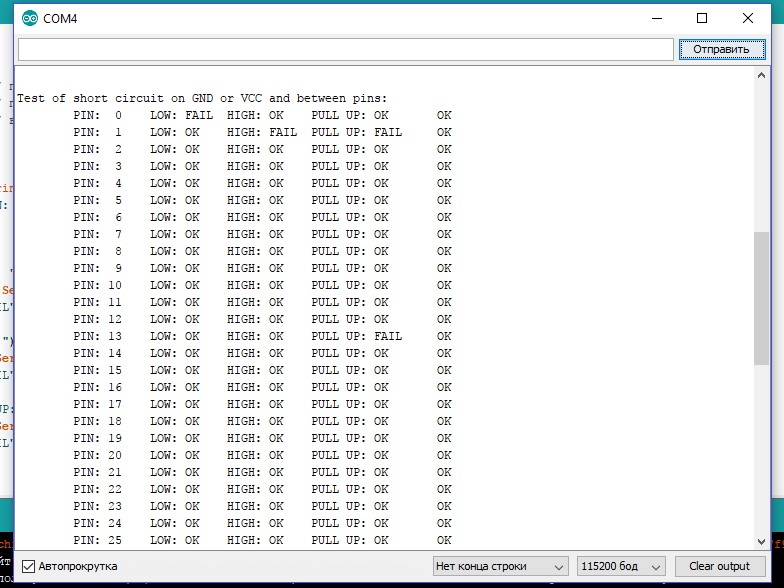This screenshot has width=784, height=588.
Task: Focus the serial message input field
Action: (345, 49)
